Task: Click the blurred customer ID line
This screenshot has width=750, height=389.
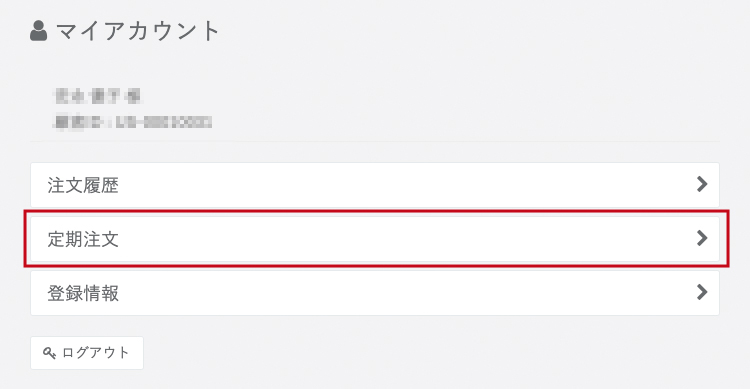Action: [133, 122]
